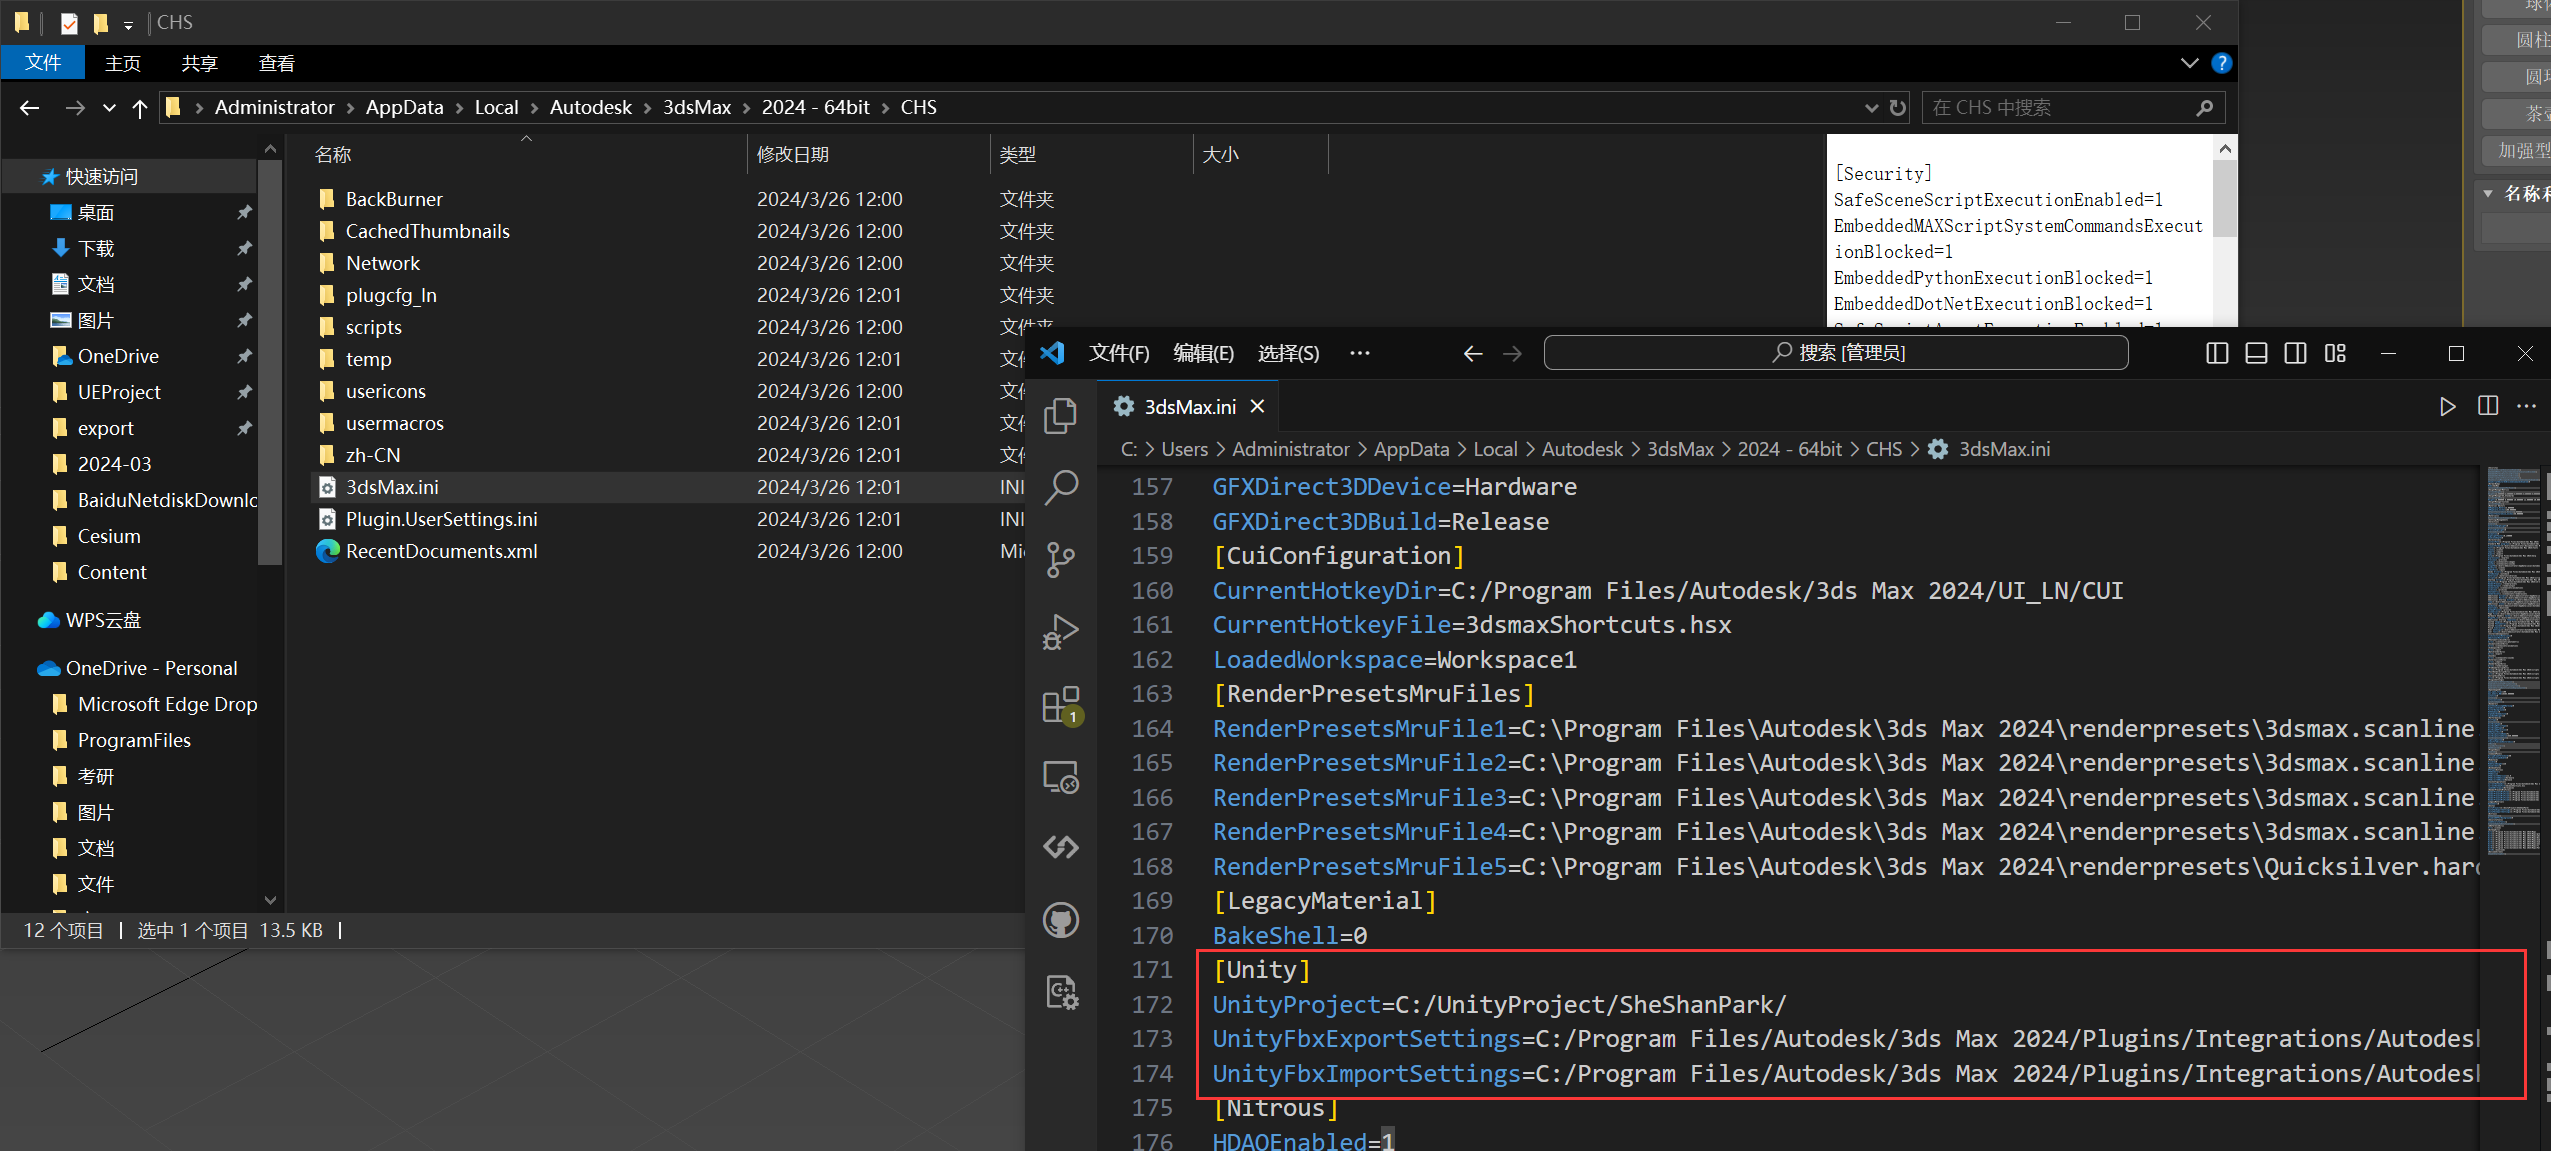2551x1151 pixels.
Task: Open the Run and Debug panel
Action: 1062,632
